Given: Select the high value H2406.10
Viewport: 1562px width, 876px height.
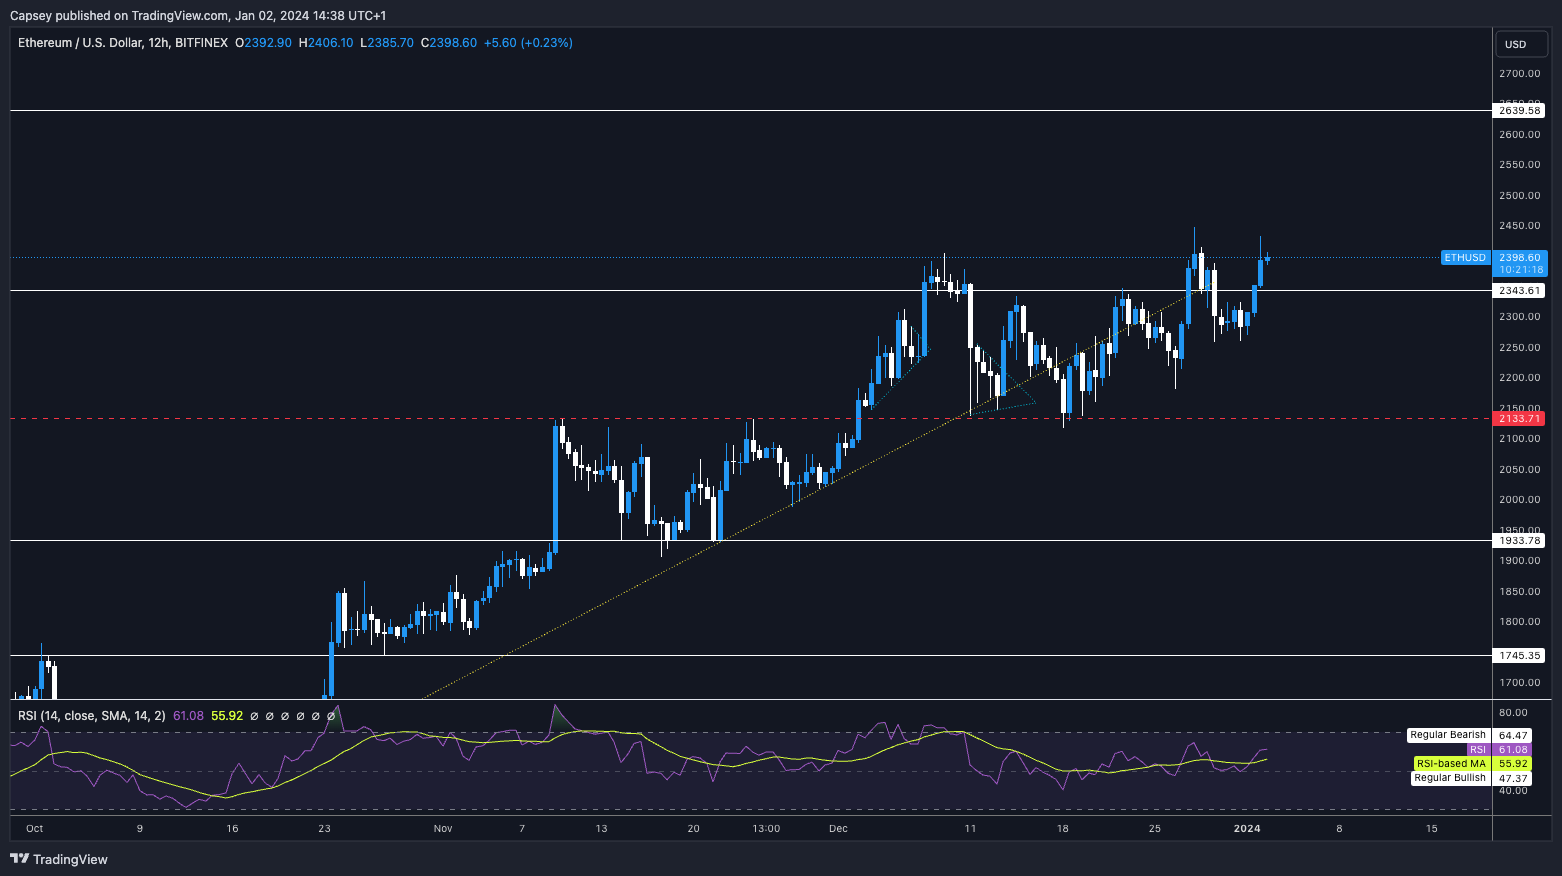Looking at the screenshot, I should pyautogui.click(x=326, y=43).
